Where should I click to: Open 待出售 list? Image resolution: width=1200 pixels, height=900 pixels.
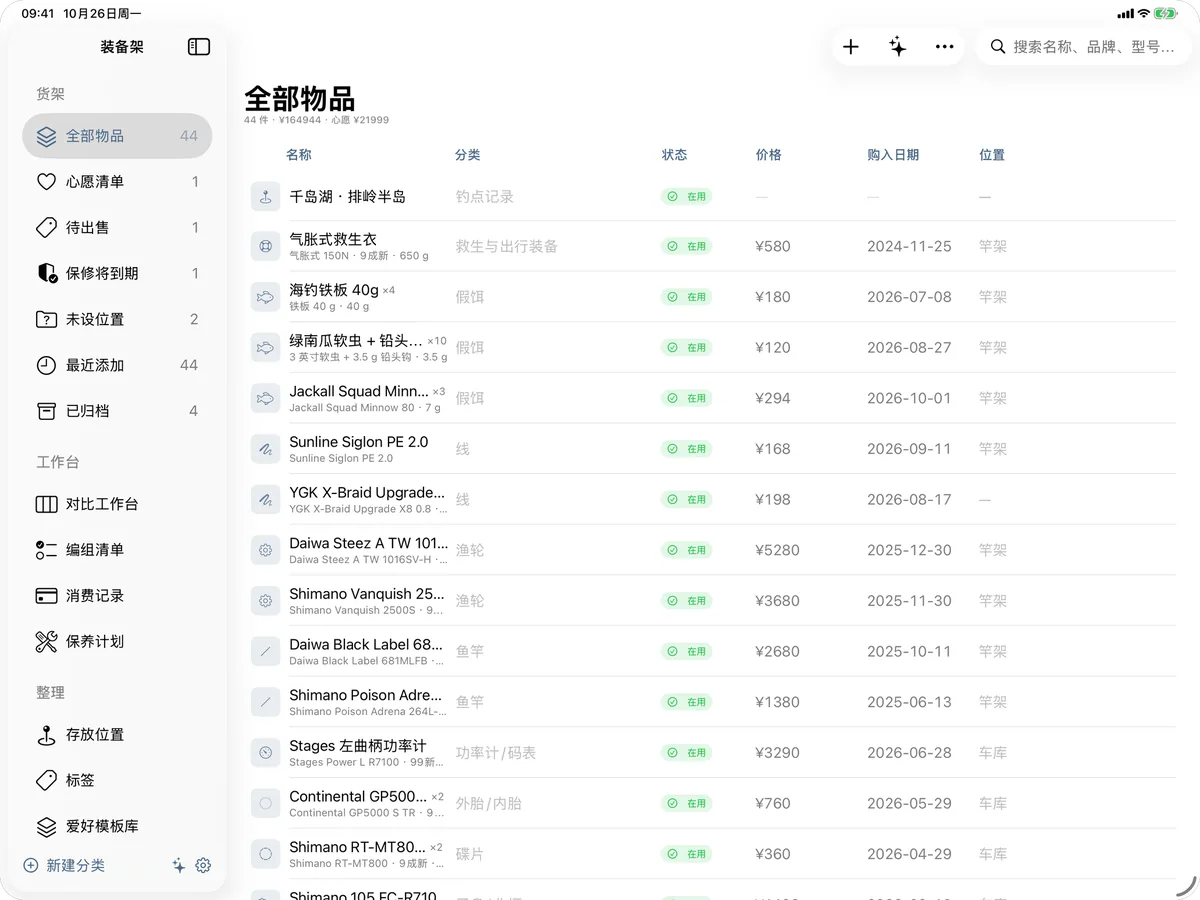(x=117, y=228)
